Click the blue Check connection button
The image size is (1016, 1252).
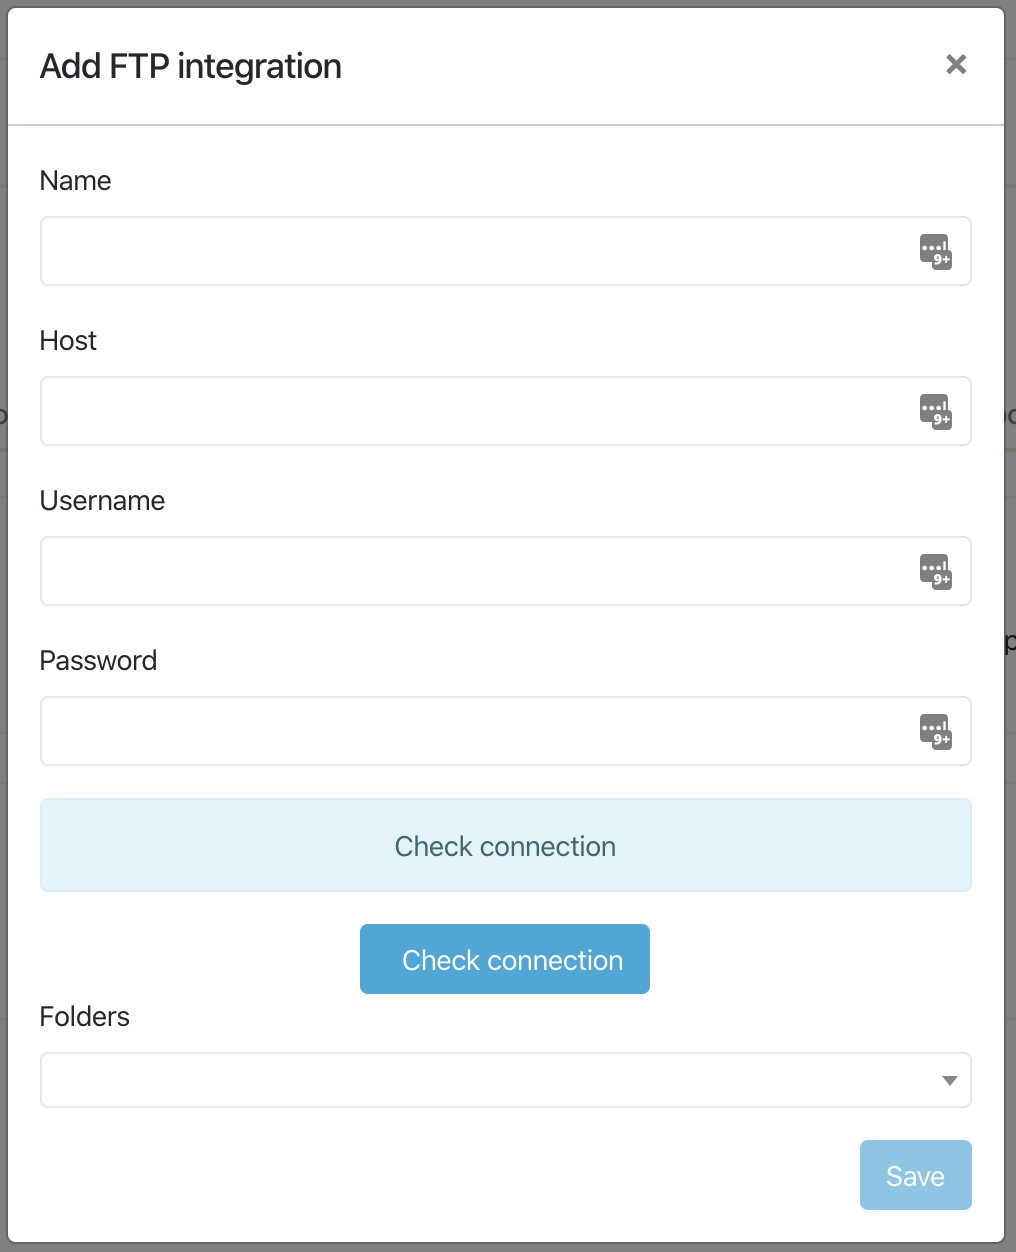[x=505, y=959]
